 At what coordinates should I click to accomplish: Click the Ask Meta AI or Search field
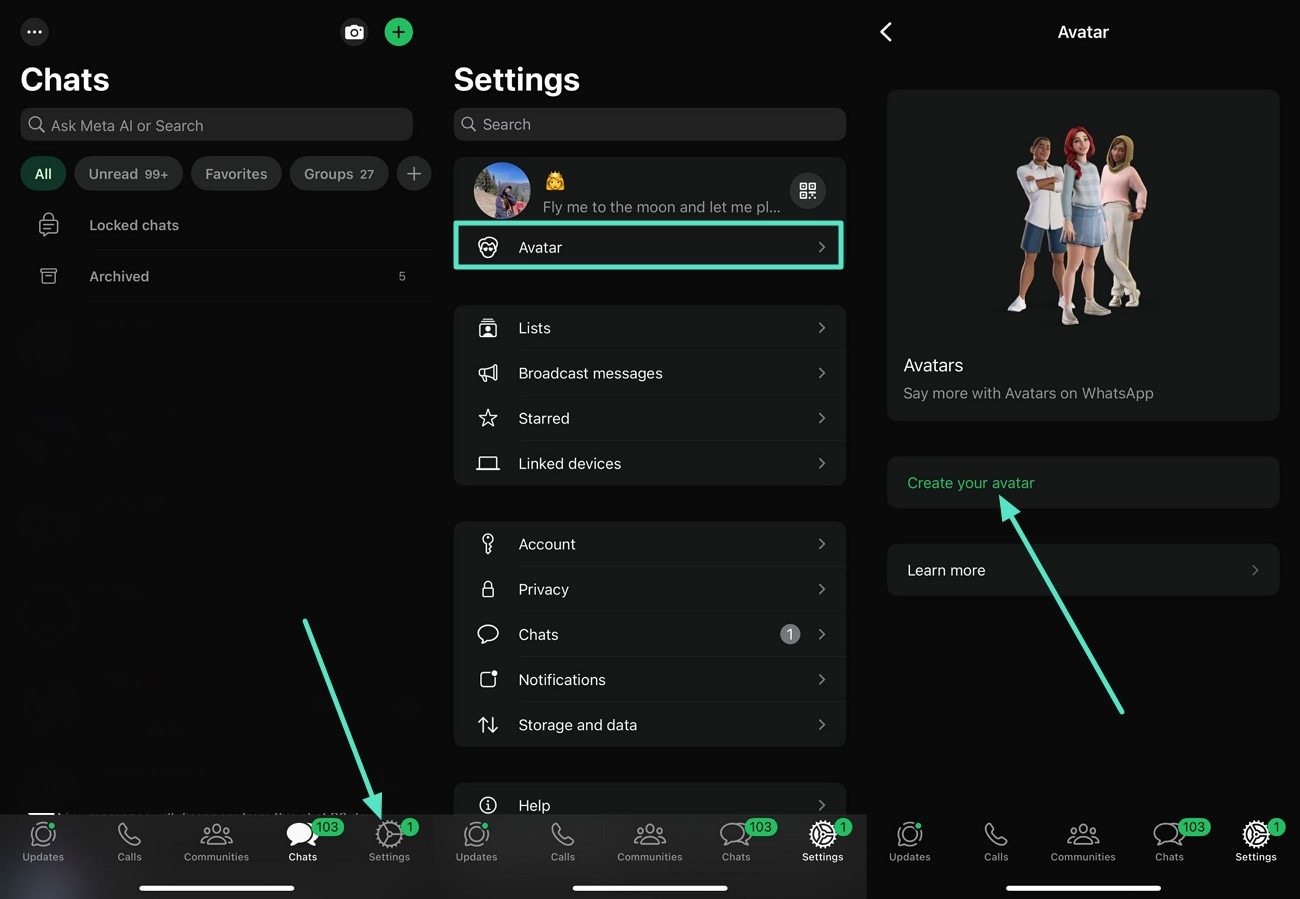click(x=217, y=125)
